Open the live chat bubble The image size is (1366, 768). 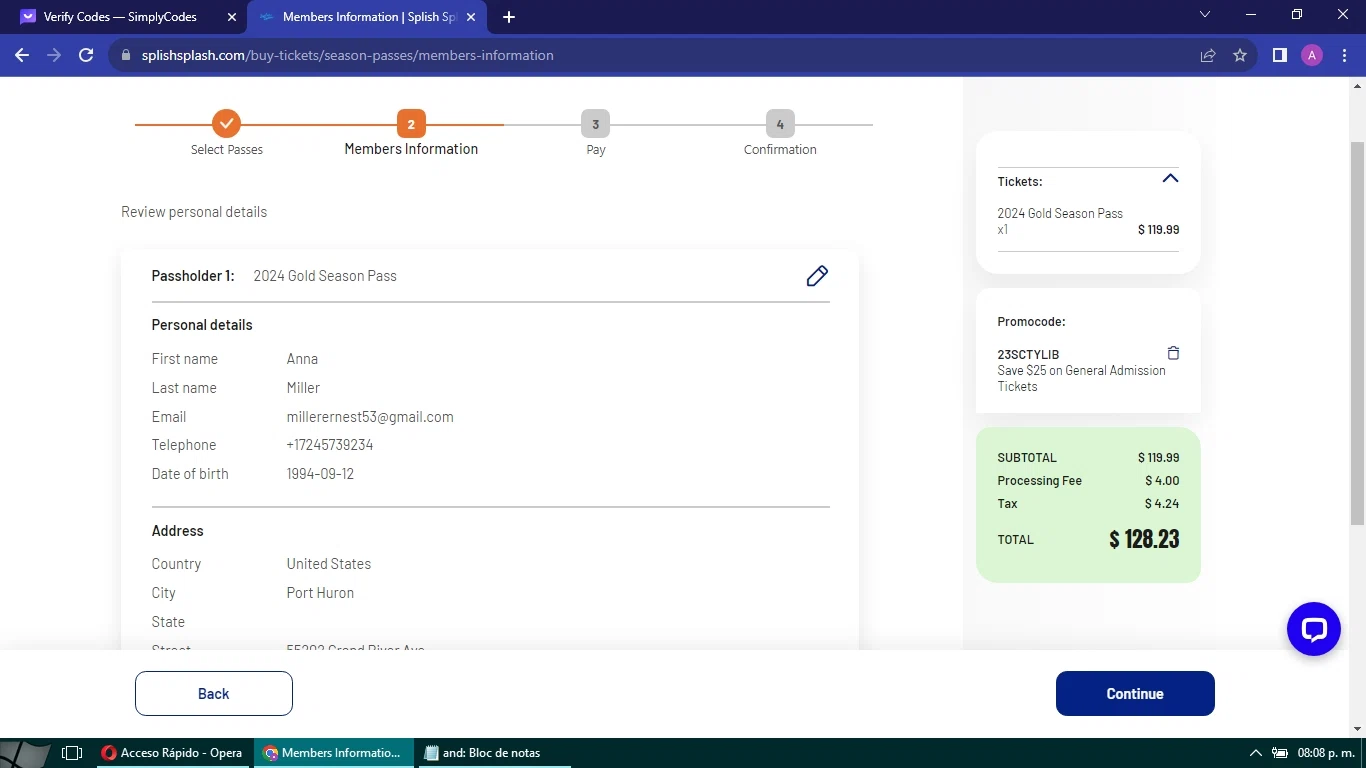point(1312,629)
